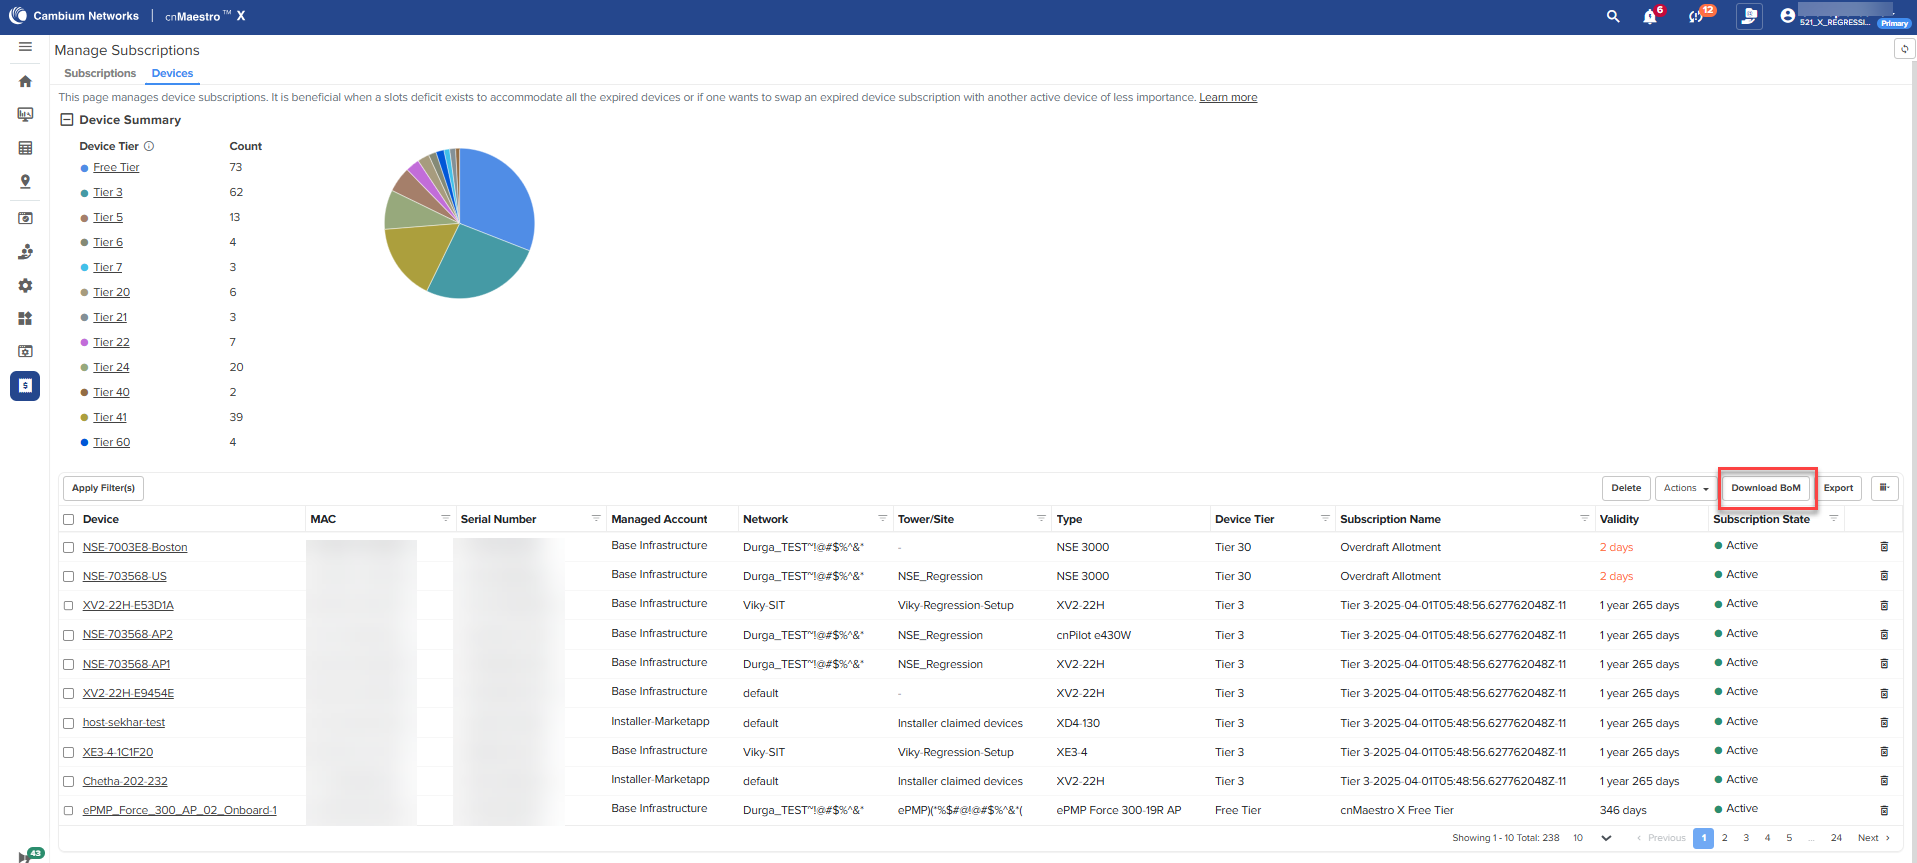Open the filter icon on MAC column
The height and width of the screenshot is (863, 1917).
[x=445, y=519]
